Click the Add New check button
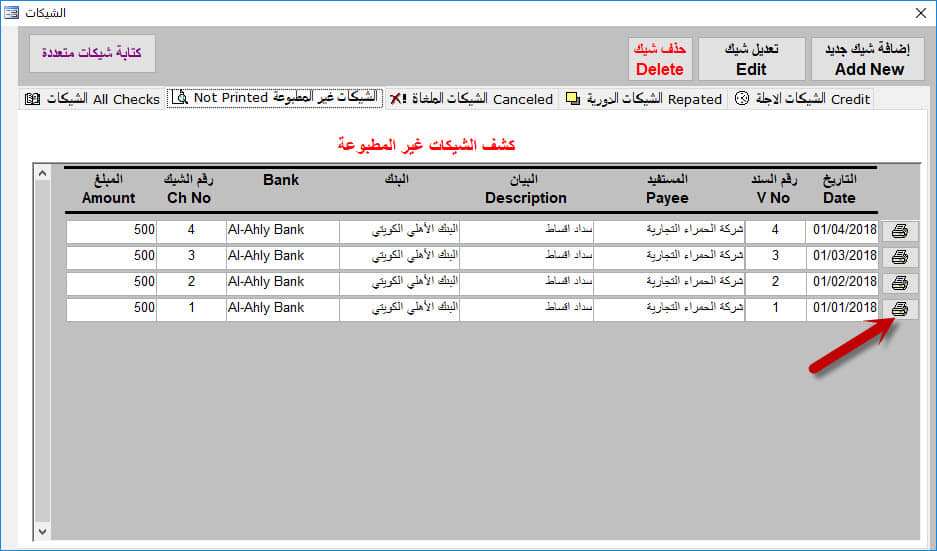937x551 pixels. (x=868, y=59)
